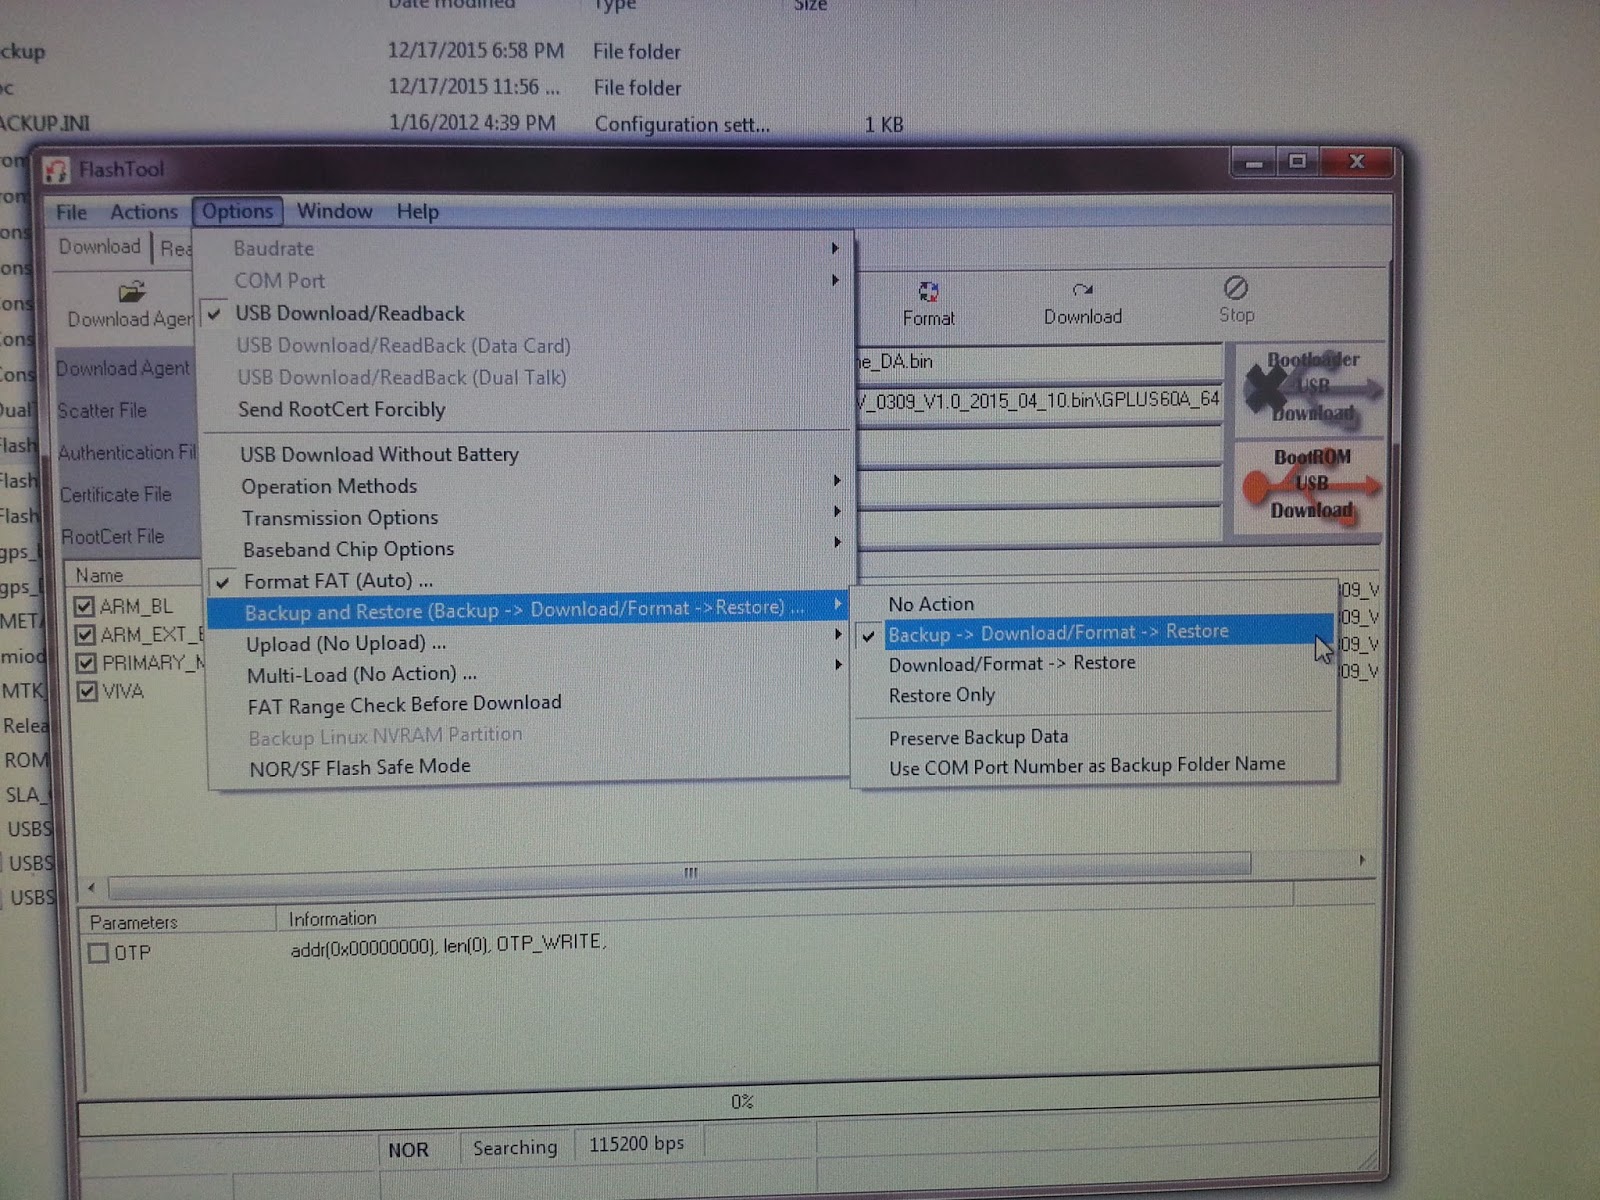Viewport: 1600px width, 1200px height.
Task: Click the Parameters column header
Action: (177, 921)
